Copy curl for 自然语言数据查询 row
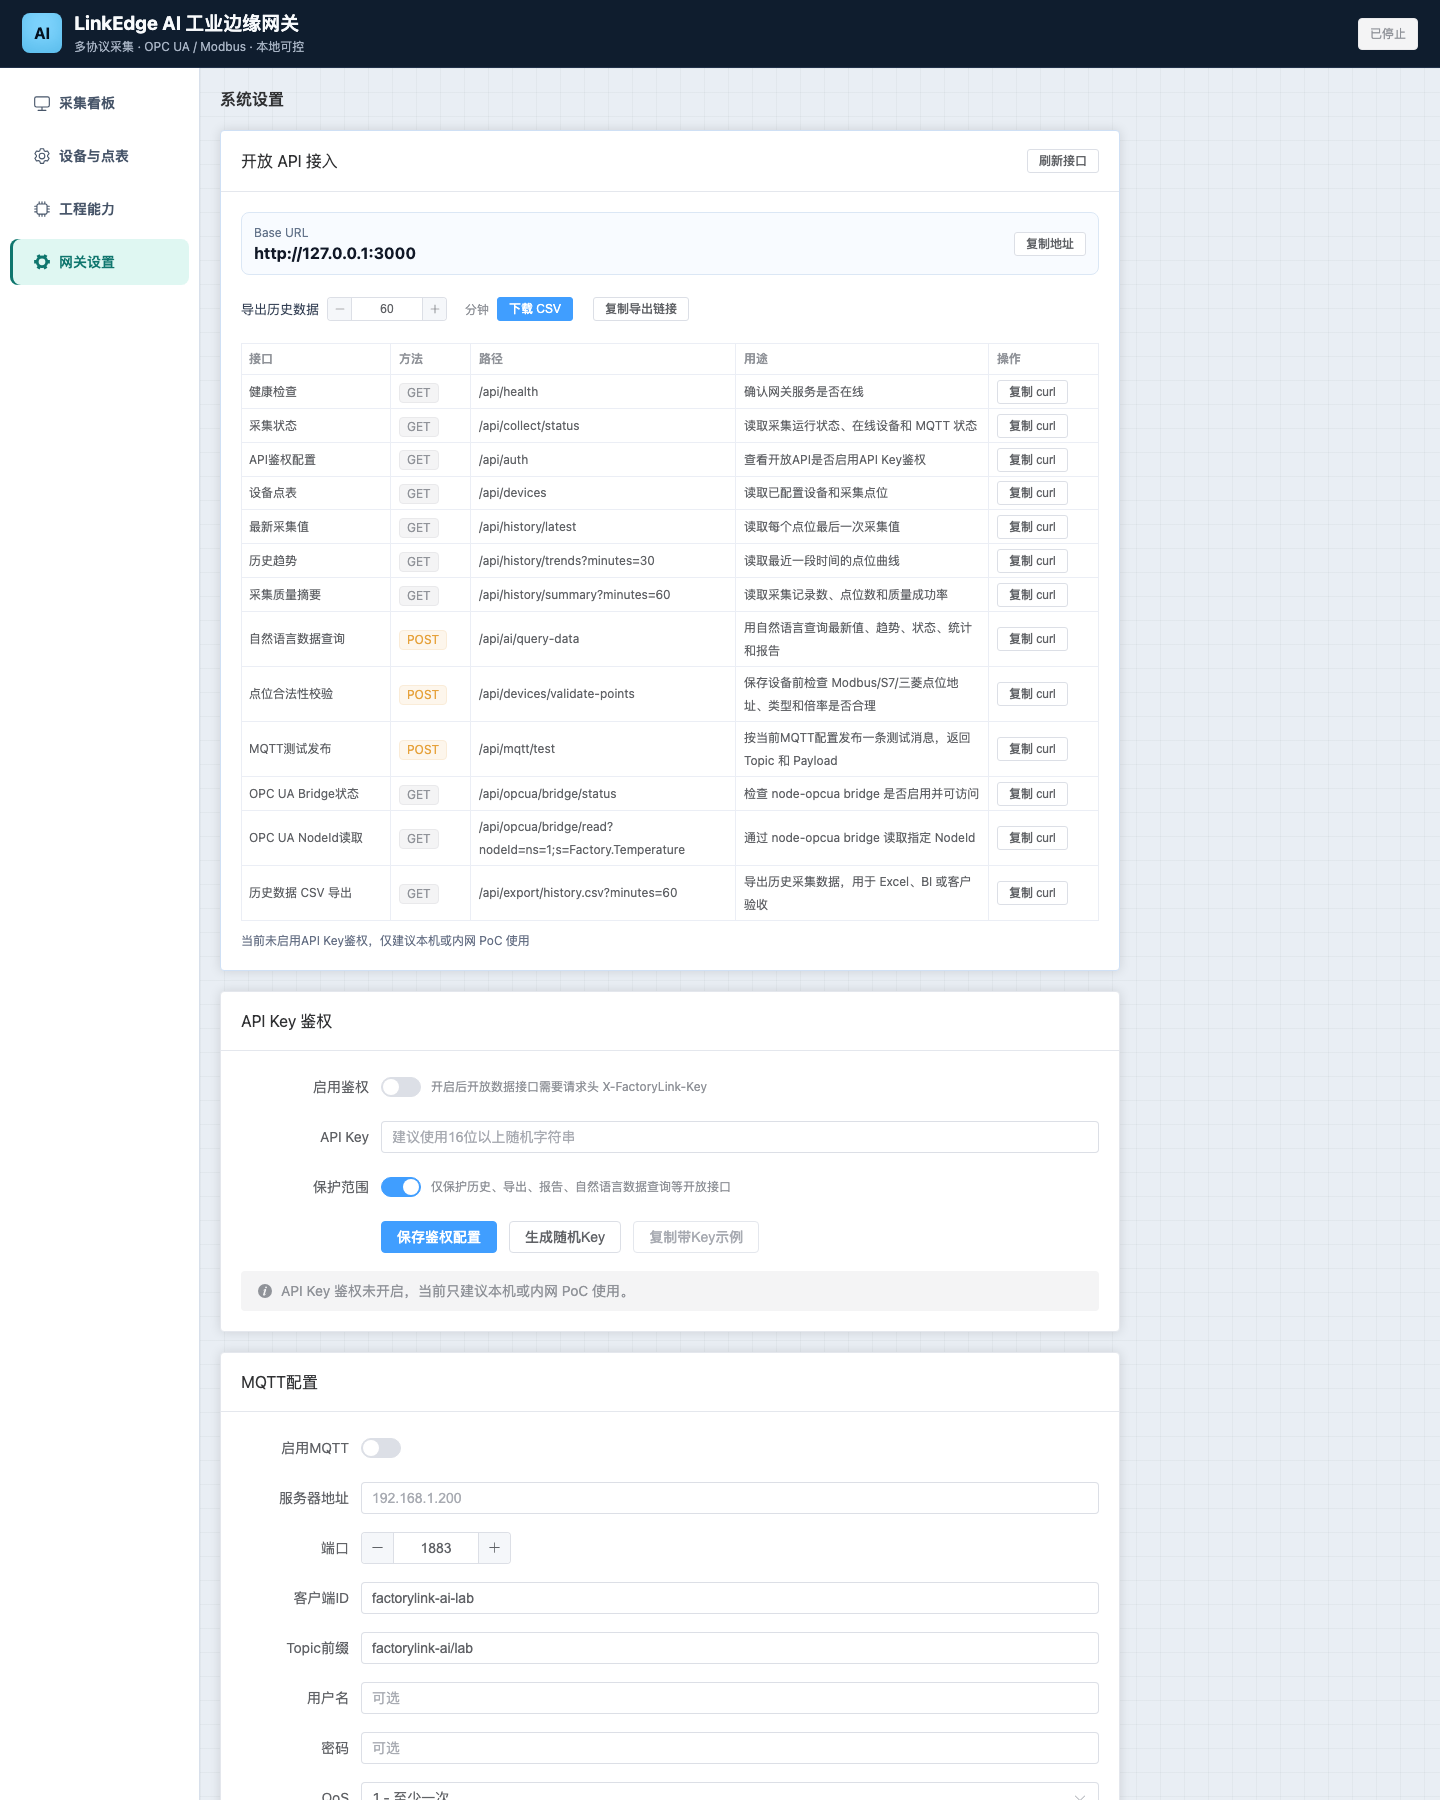 click(x=1032, y=639)
